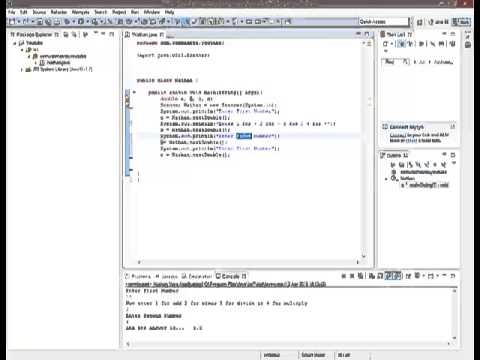Open the New Task dropdown arrow
The height and width of the screenshot is (360, 480).
(391, 44)
